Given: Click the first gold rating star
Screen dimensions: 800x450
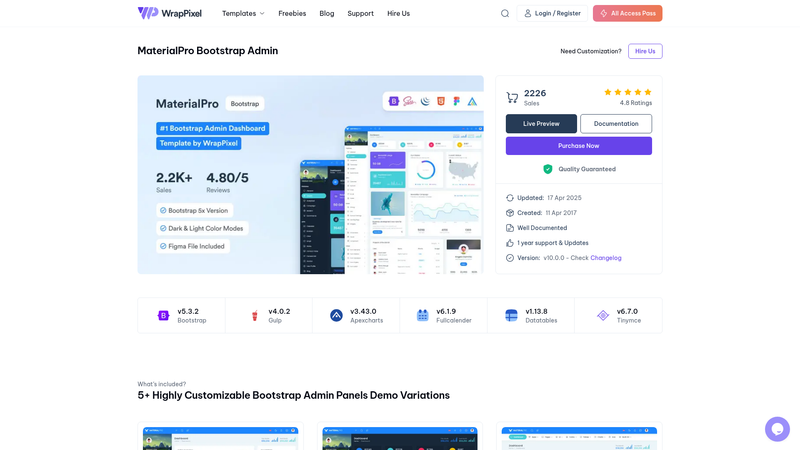Looking at the screenshot, I should 608,92.
